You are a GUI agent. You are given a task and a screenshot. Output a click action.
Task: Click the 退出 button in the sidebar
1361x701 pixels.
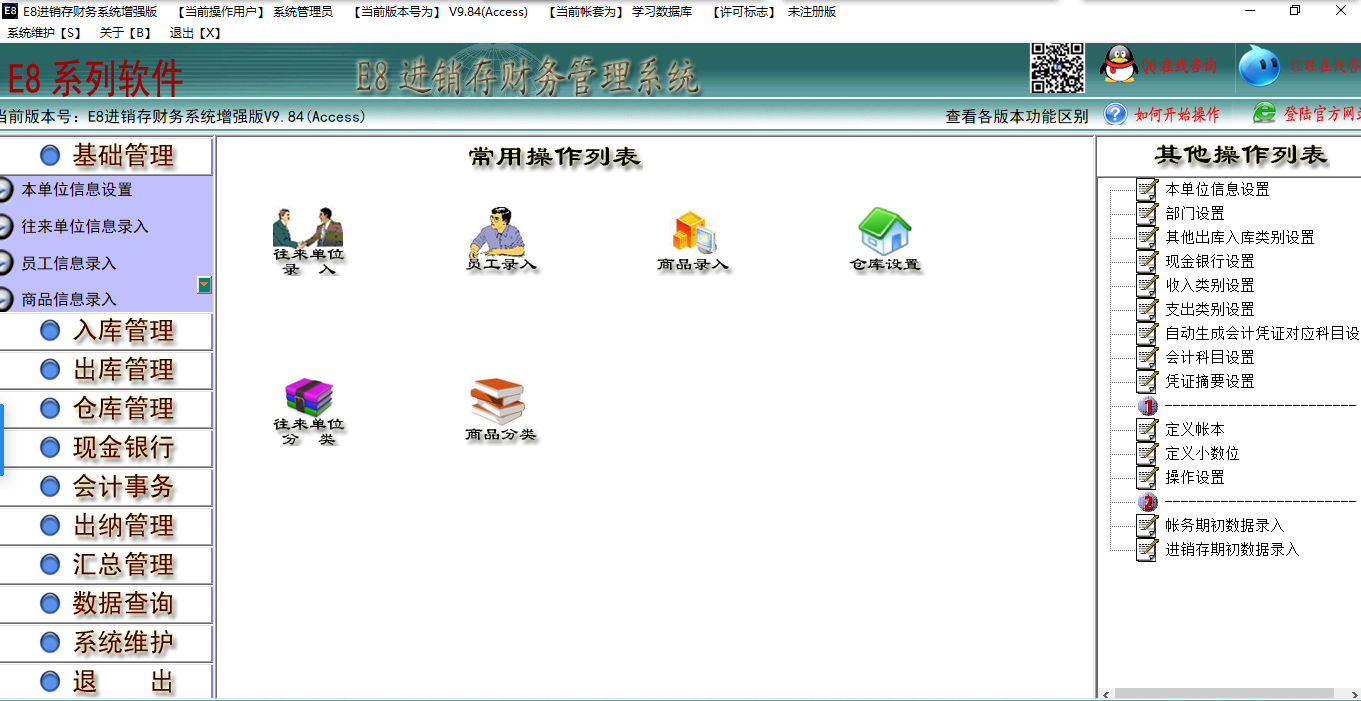pos(106,682)
